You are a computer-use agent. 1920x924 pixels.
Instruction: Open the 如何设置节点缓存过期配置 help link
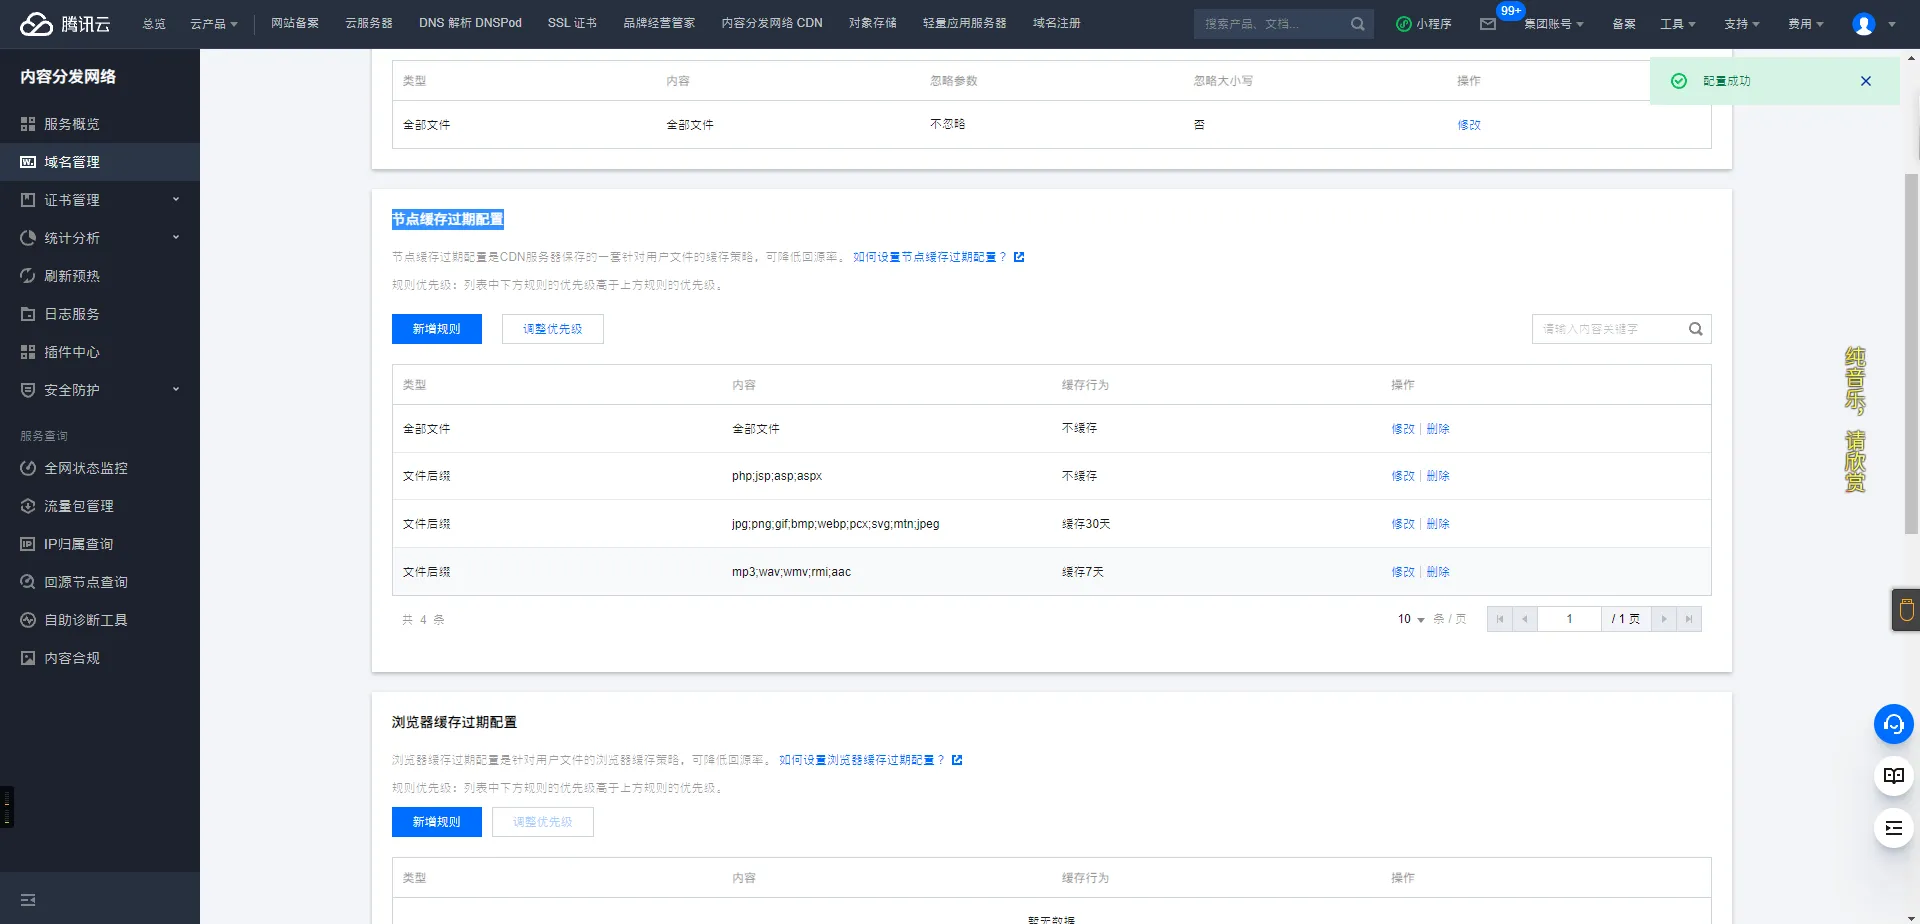929,257
